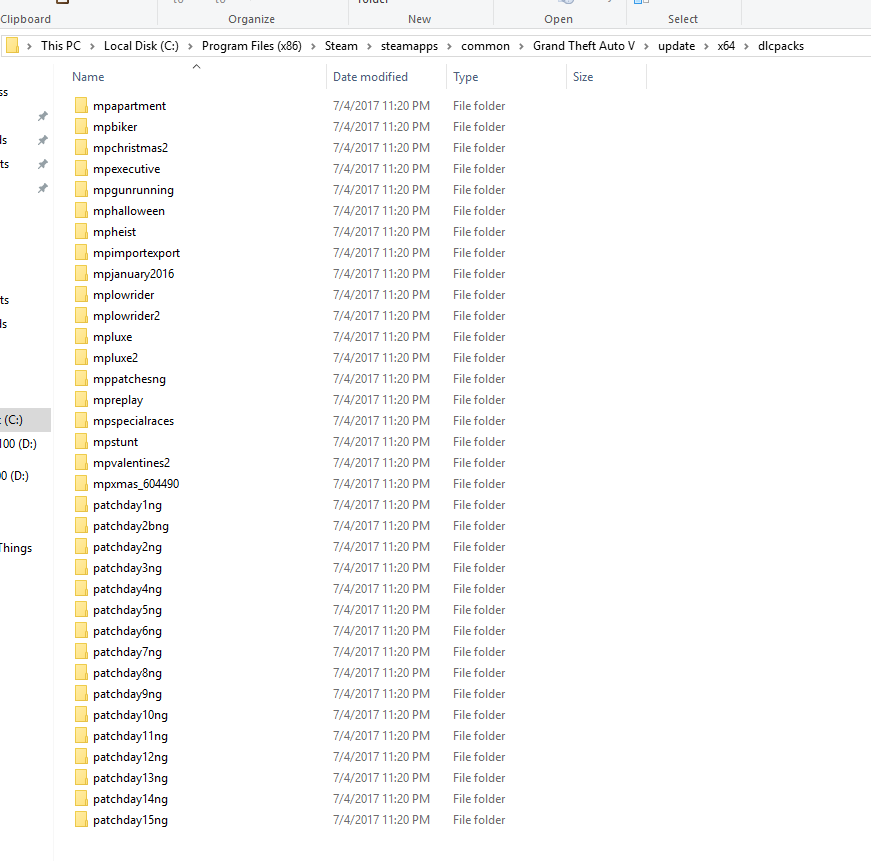Select the patchday2ng folder name
This screenshot has width=871, height=861.
coord(127,547)
